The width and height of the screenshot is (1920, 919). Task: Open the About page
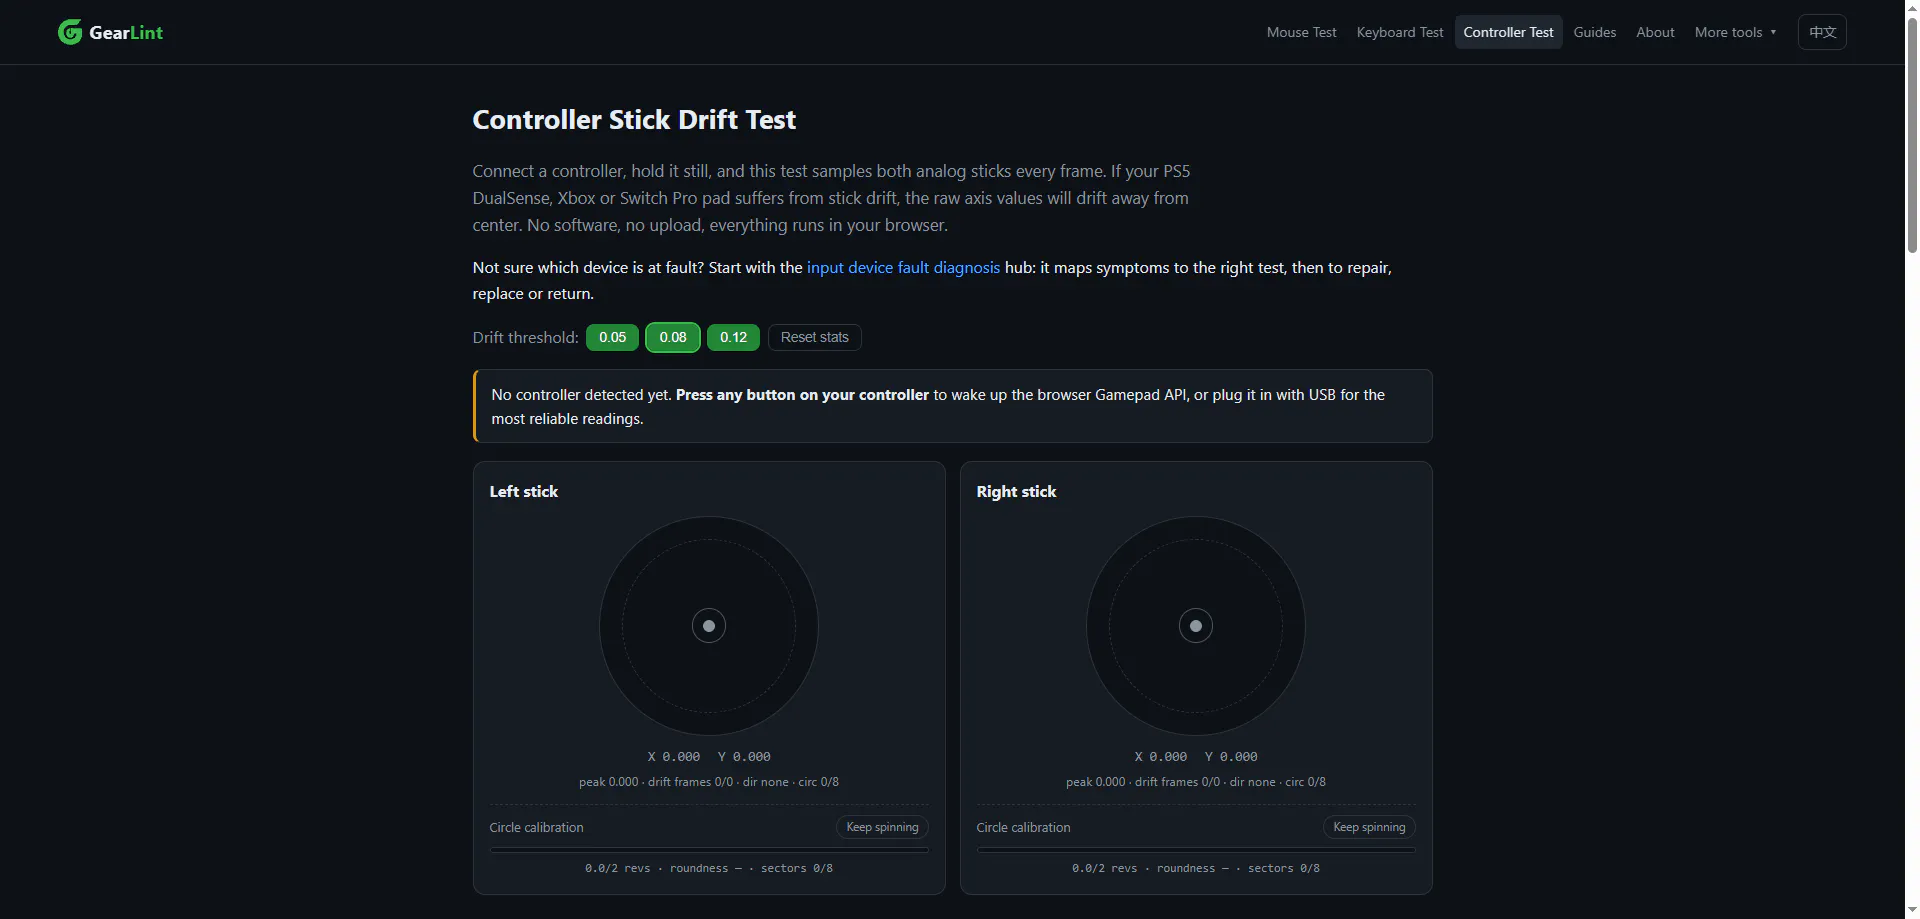pos(1655,32)
